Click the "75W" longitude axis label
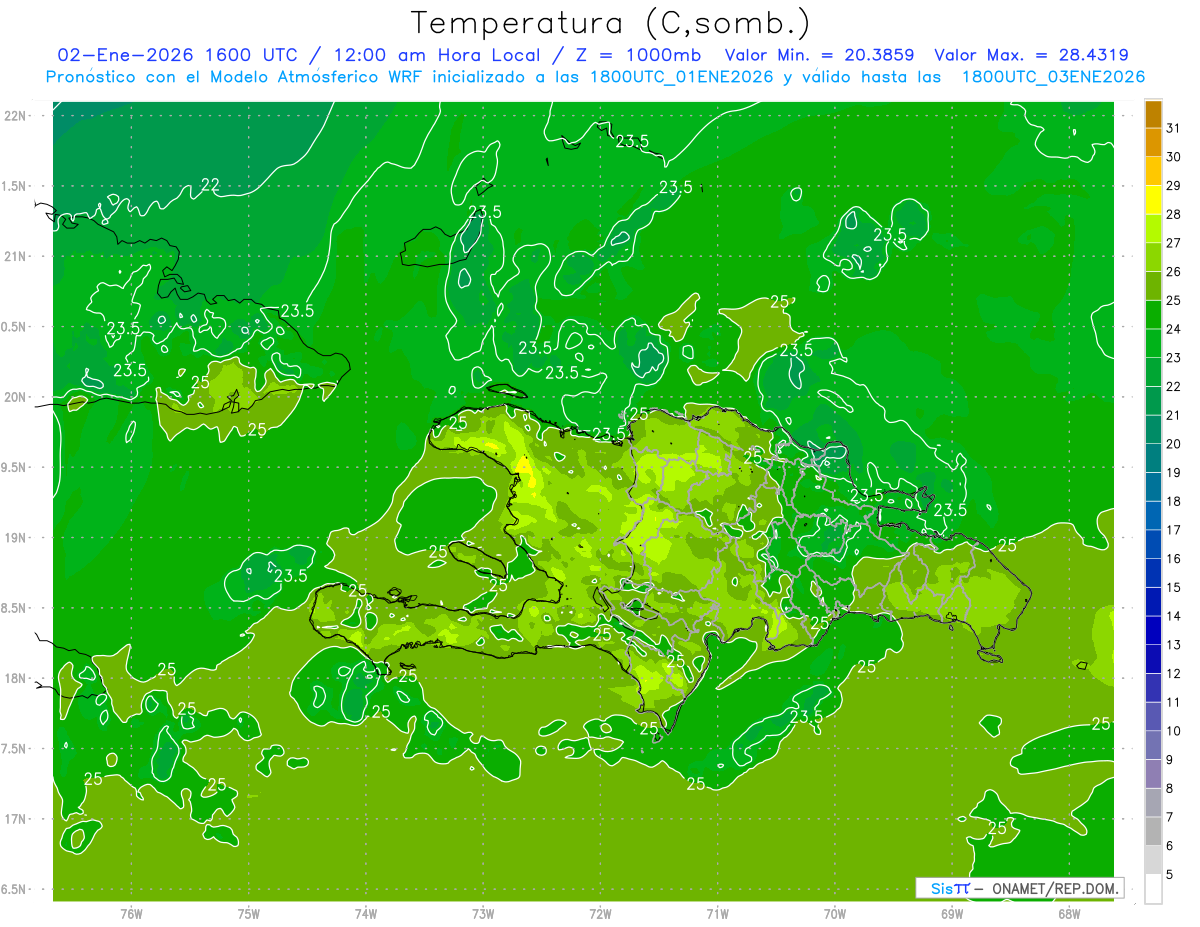 point(249,914)
